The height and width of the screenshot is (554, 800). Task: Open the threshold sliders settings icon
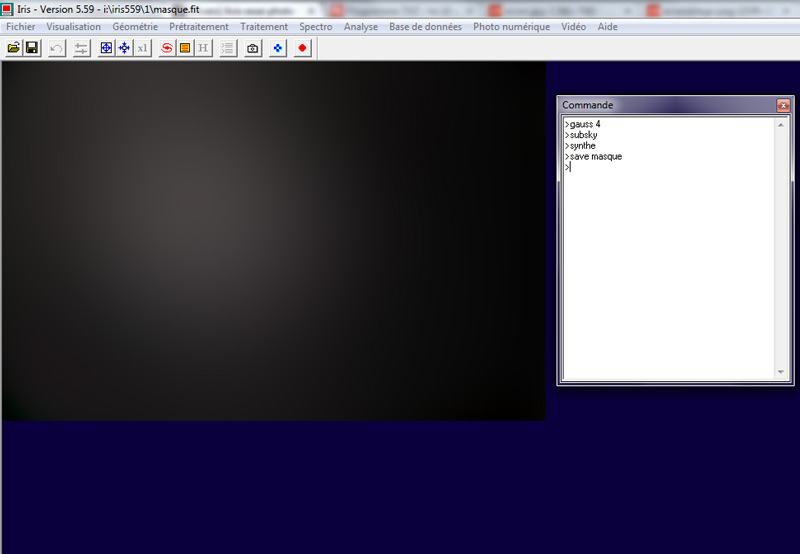tap(81, 48)
